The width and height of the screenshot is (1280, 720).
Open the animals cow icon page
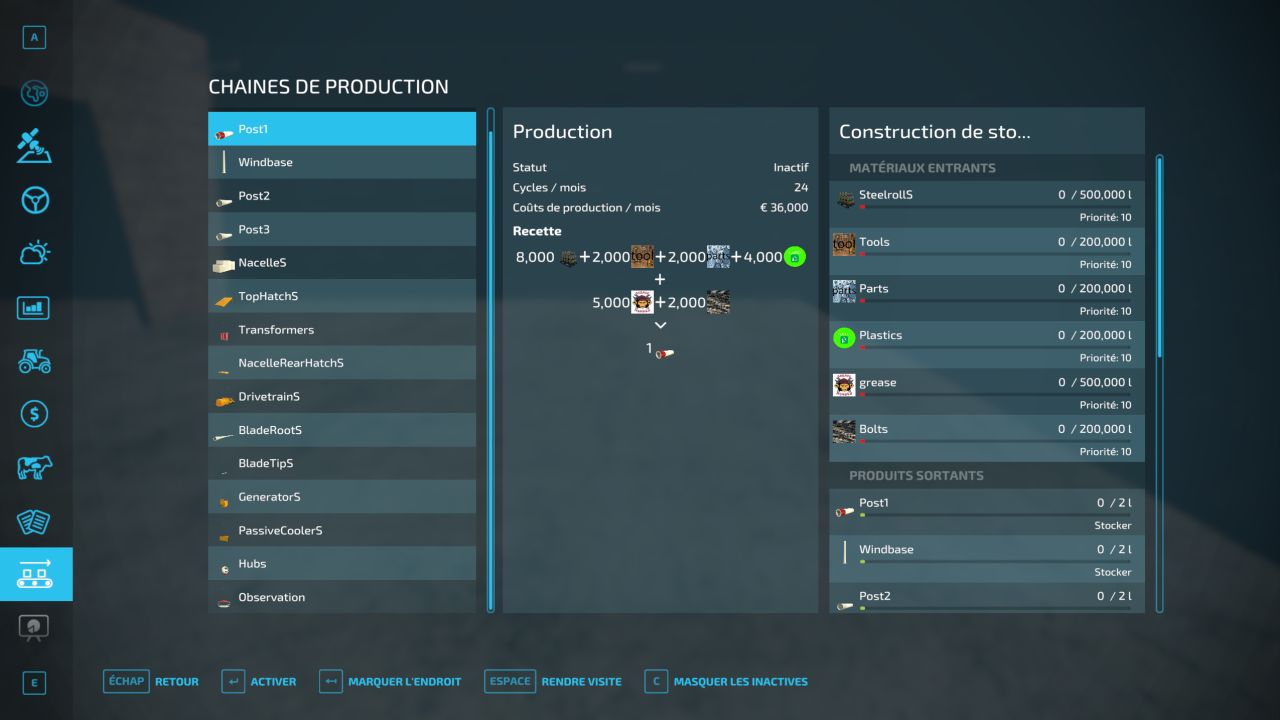point(34,467)
